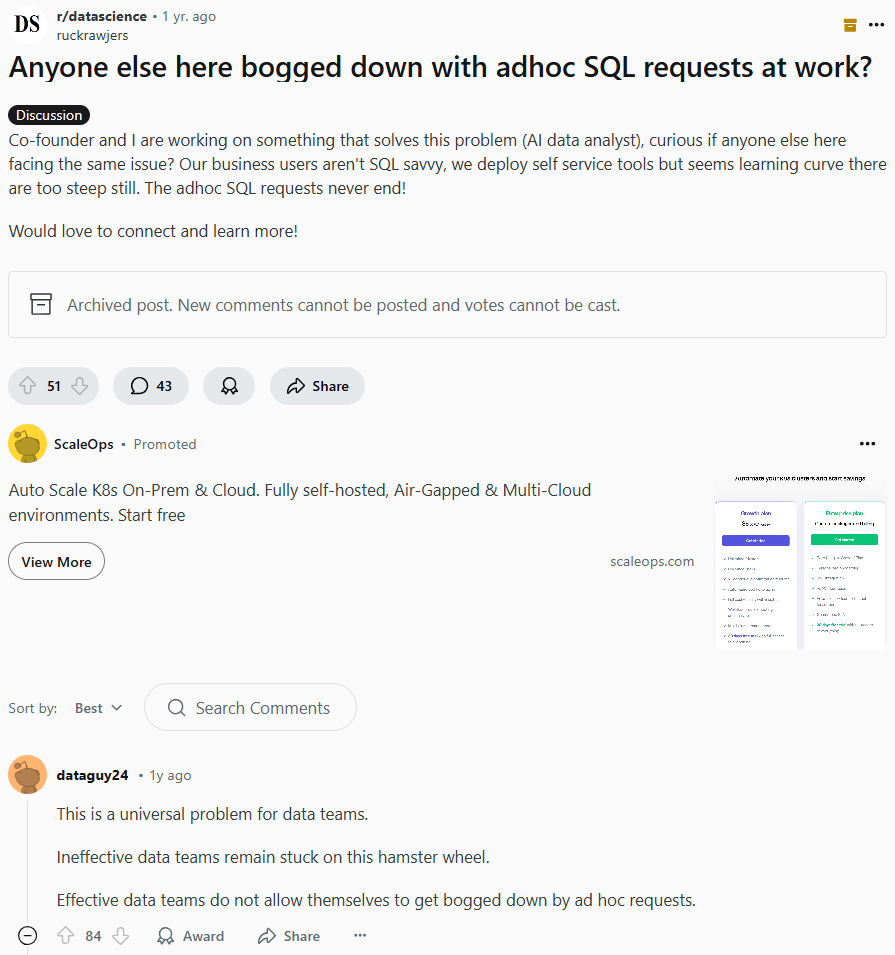Open more options on dataguy24's comment
The width and height of the screenshot is (895, 955).
click(x=360, y=936)
